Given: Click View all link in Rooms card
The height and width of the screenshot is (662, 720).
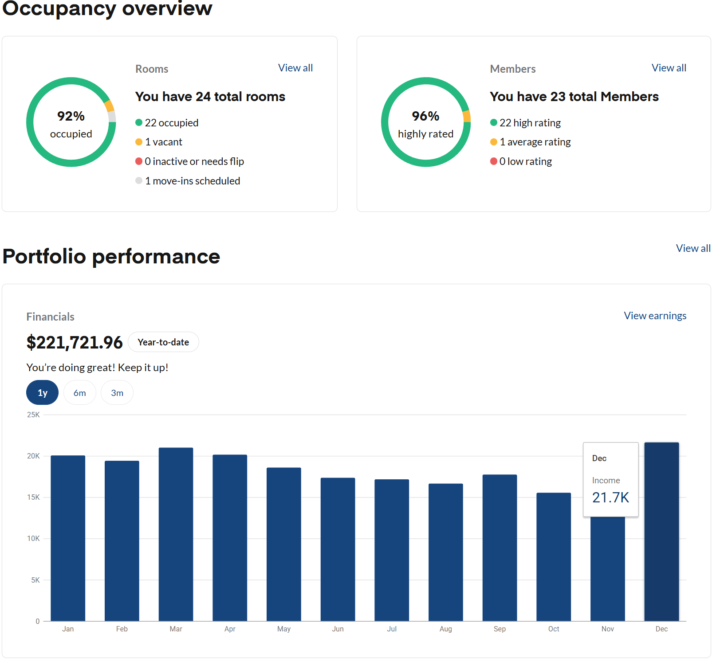Looking at the screenshot, I should [x=295, y=68].
